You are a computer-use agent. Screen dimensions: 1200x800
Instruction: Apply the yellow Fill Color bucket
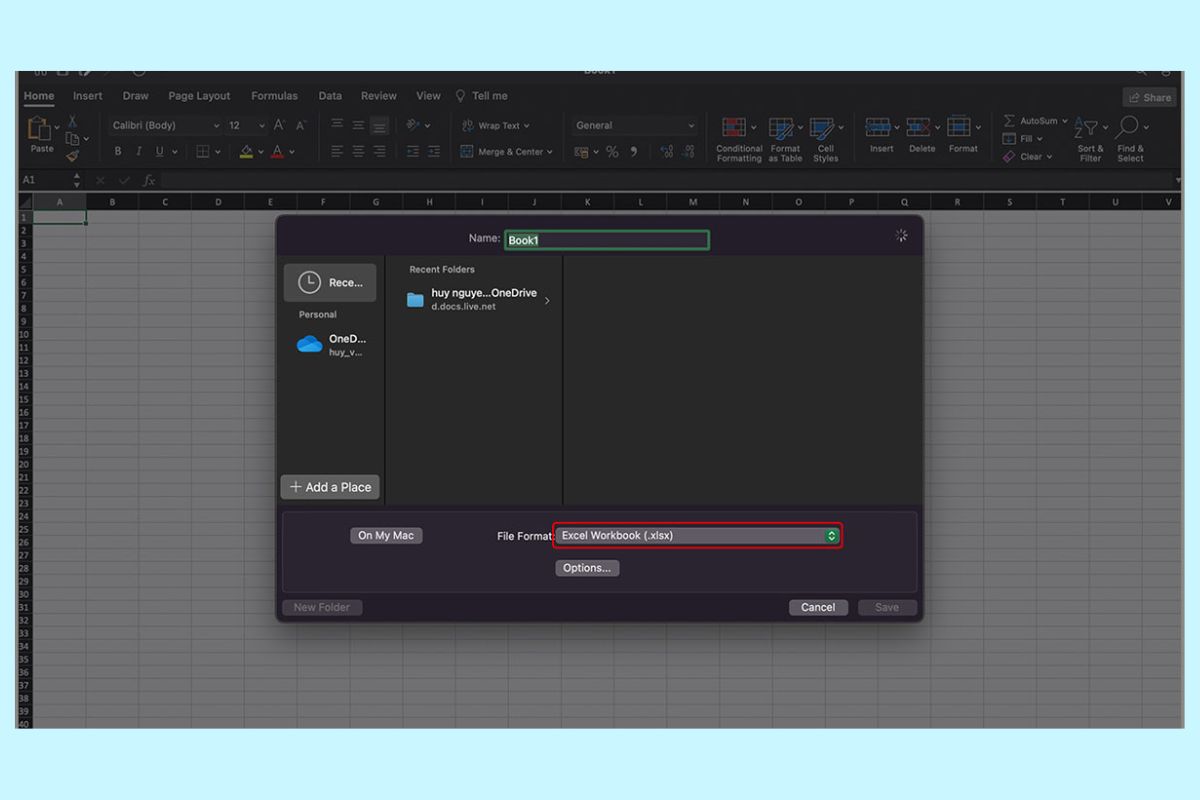coord(247,152)
